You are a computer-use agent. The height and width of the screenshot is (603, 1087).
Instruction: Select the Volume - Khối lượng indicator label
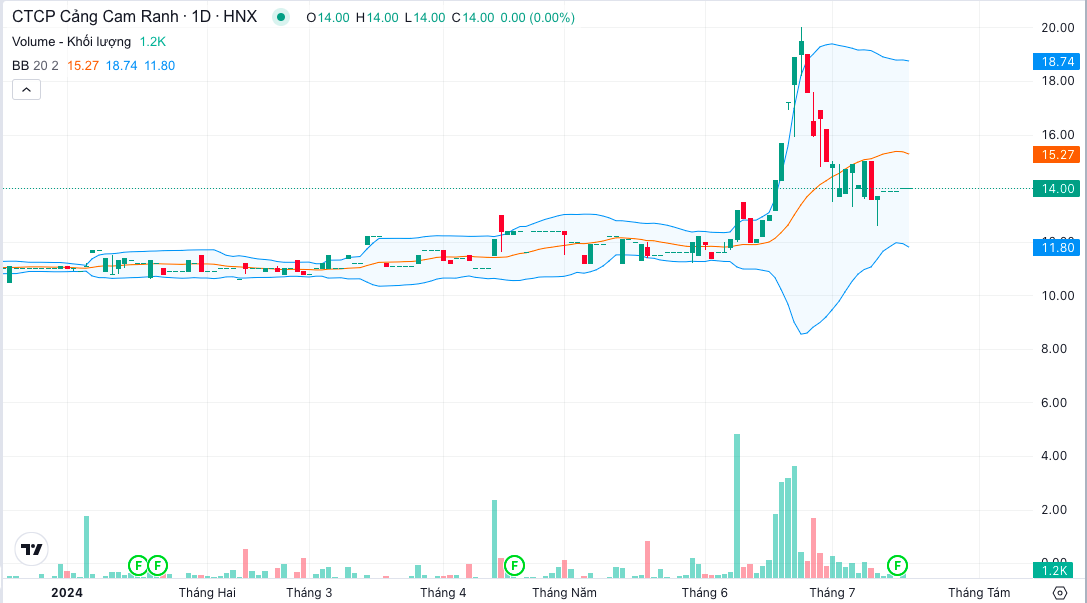(x=71, y=42)
